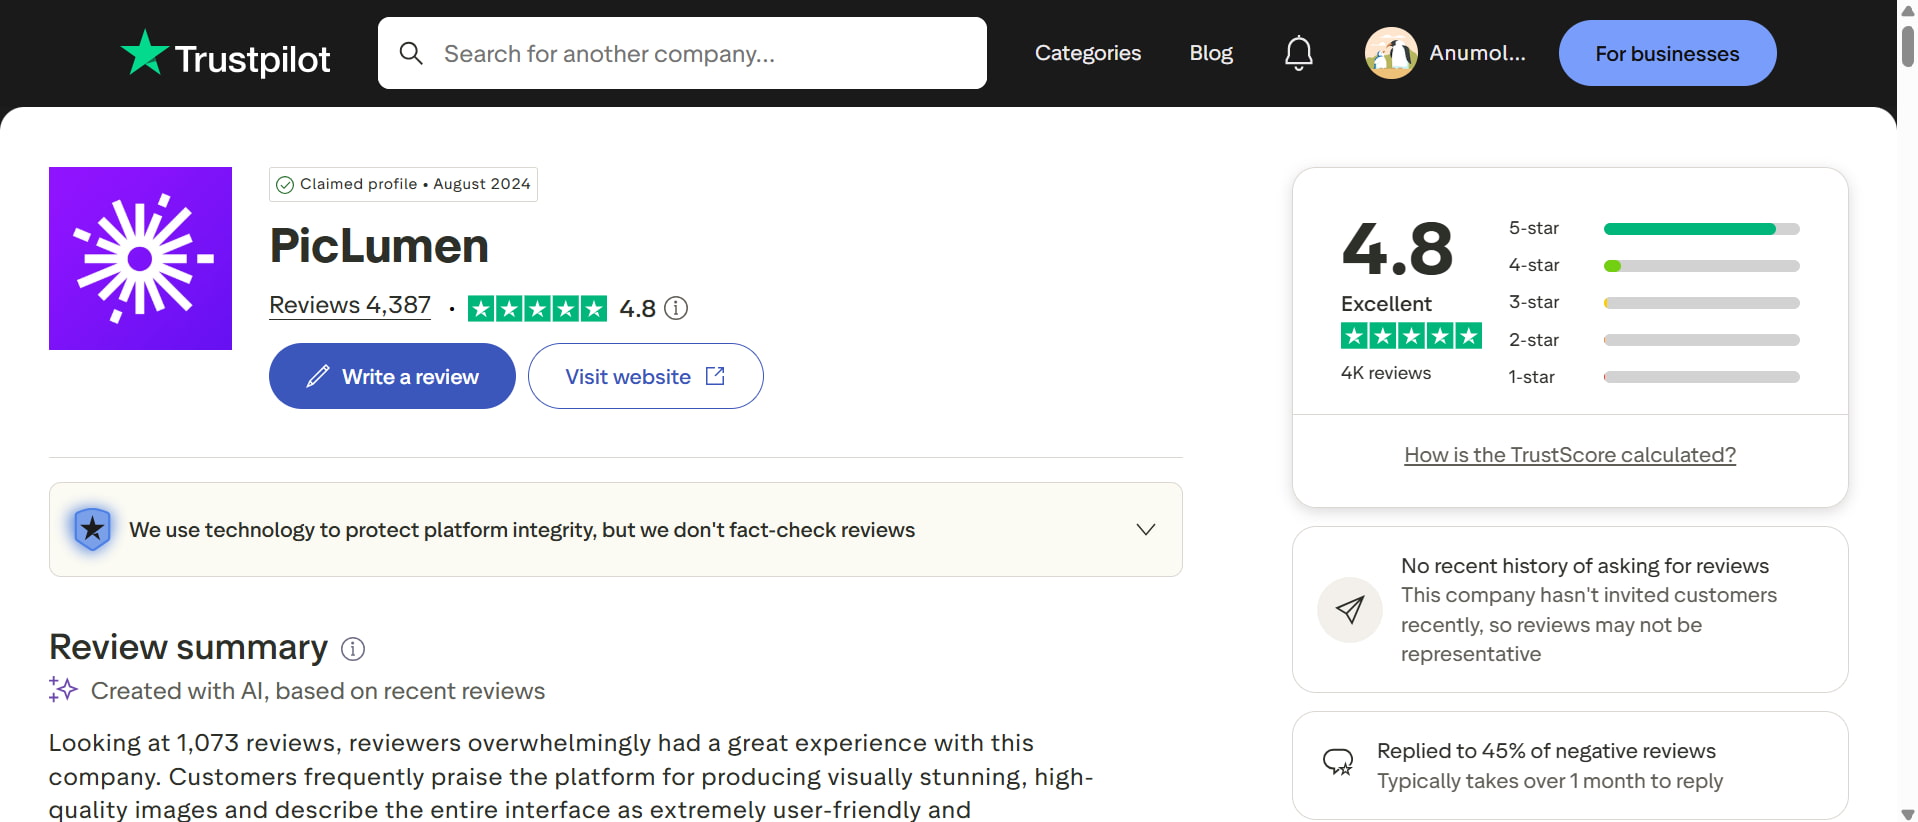Click the Trustpilot star logo
The image size is (1918, 822).
pyautogui.click(x=144, y=52)
